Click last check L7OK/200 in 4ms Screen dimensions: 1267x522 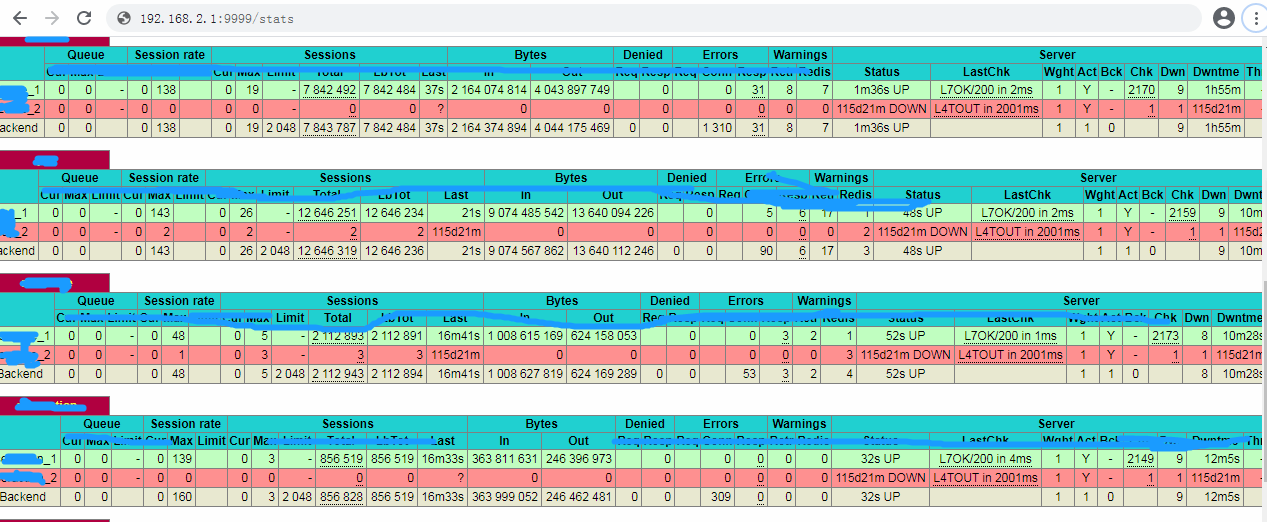[x=985, y=459]
